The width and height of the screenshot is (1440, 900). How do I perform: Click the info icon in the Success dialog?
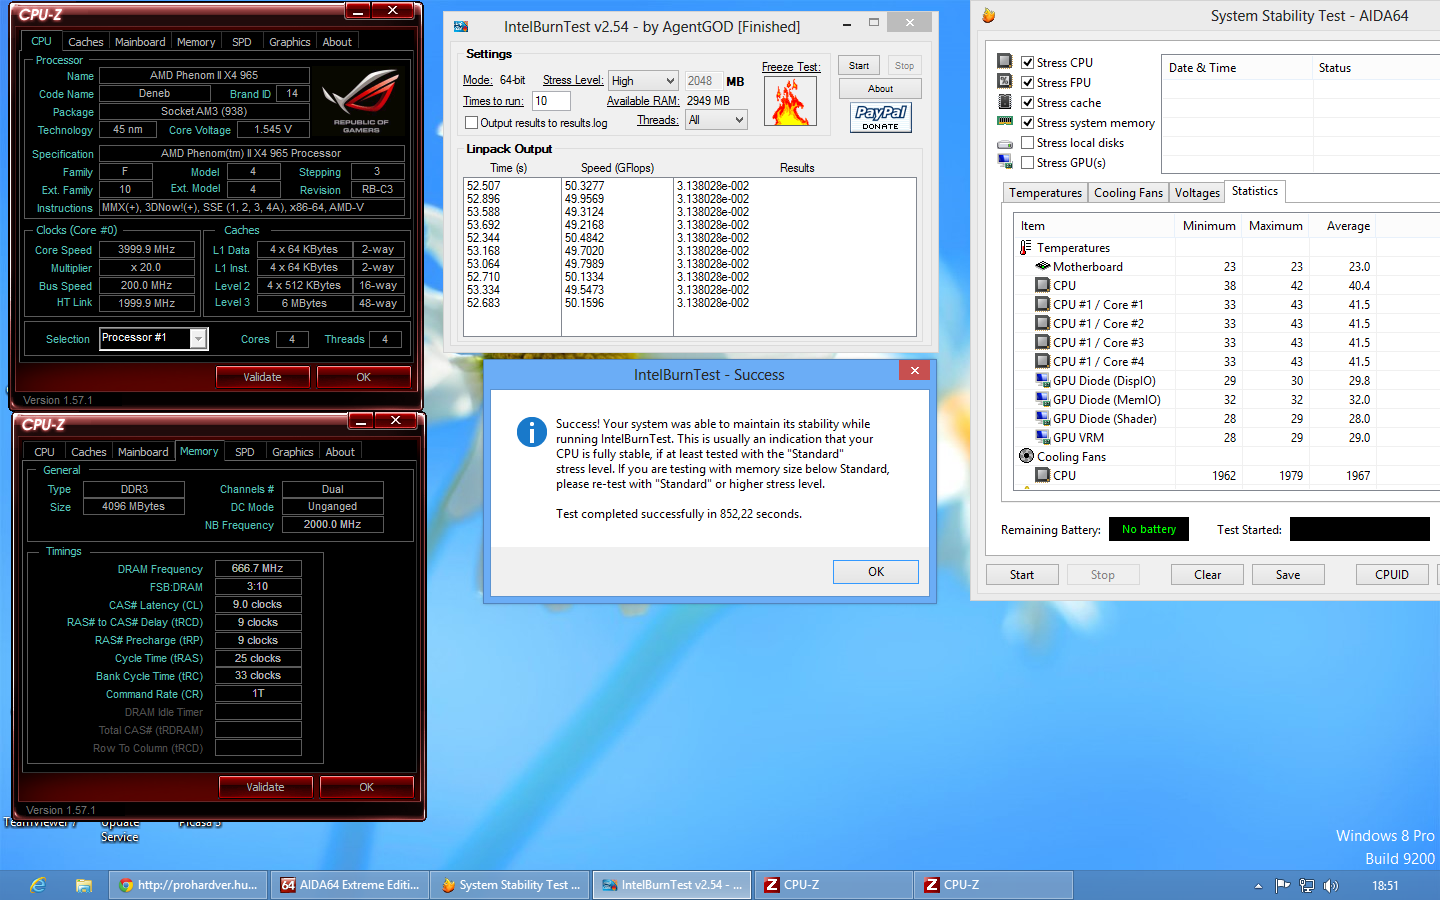click(531, 432)
